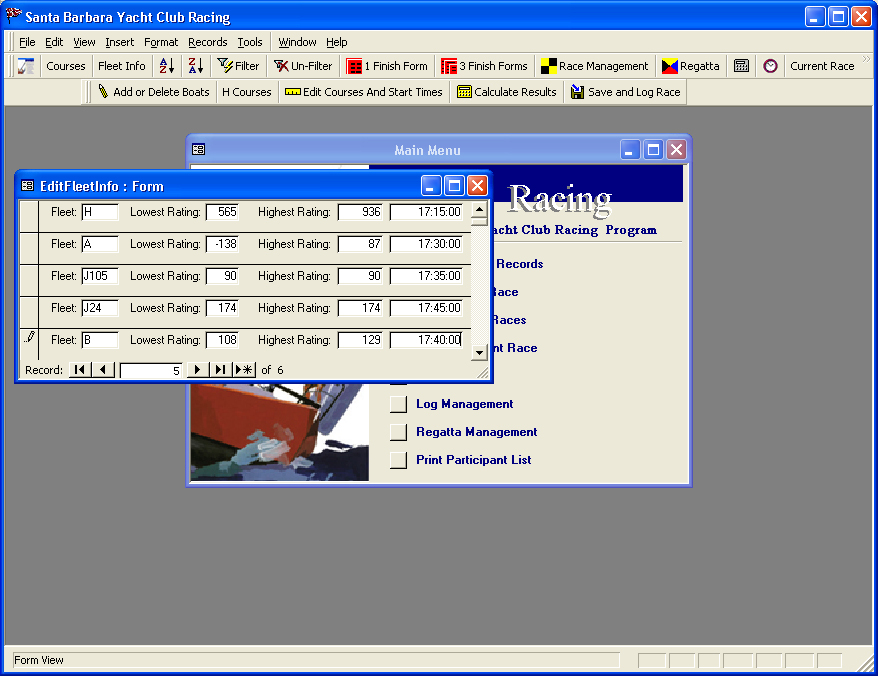
Task: Open the Edit menu
Action: [x=54, y=42]
